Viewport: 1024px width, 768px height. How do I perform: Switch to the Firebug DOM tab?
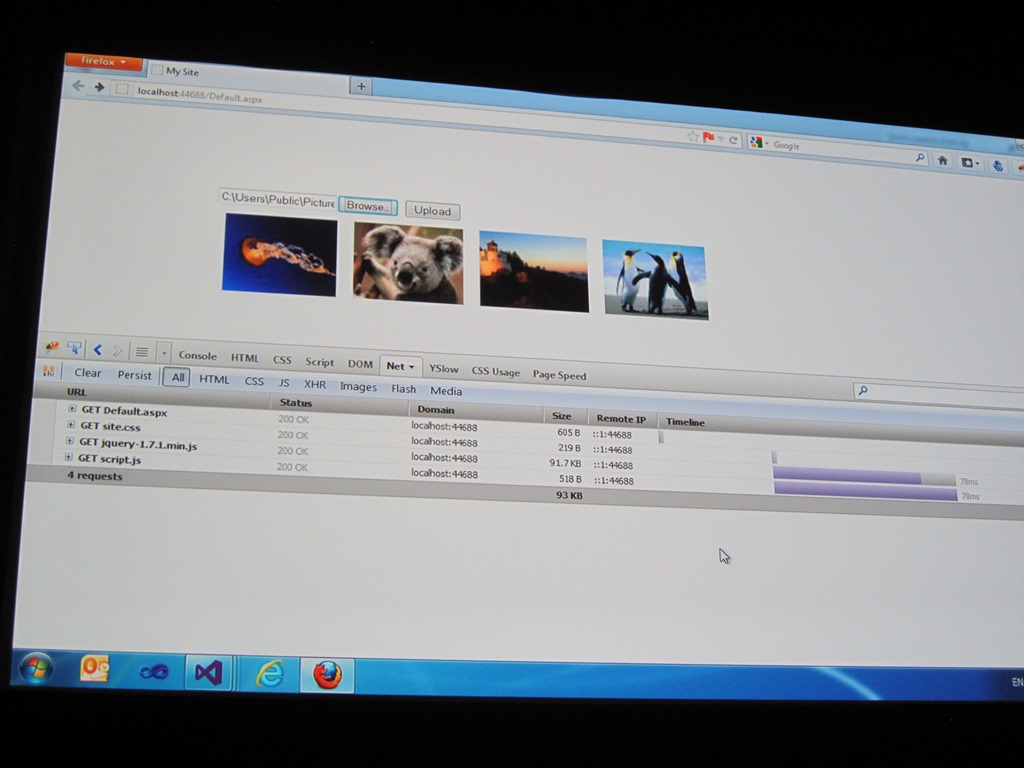point(360,364)
